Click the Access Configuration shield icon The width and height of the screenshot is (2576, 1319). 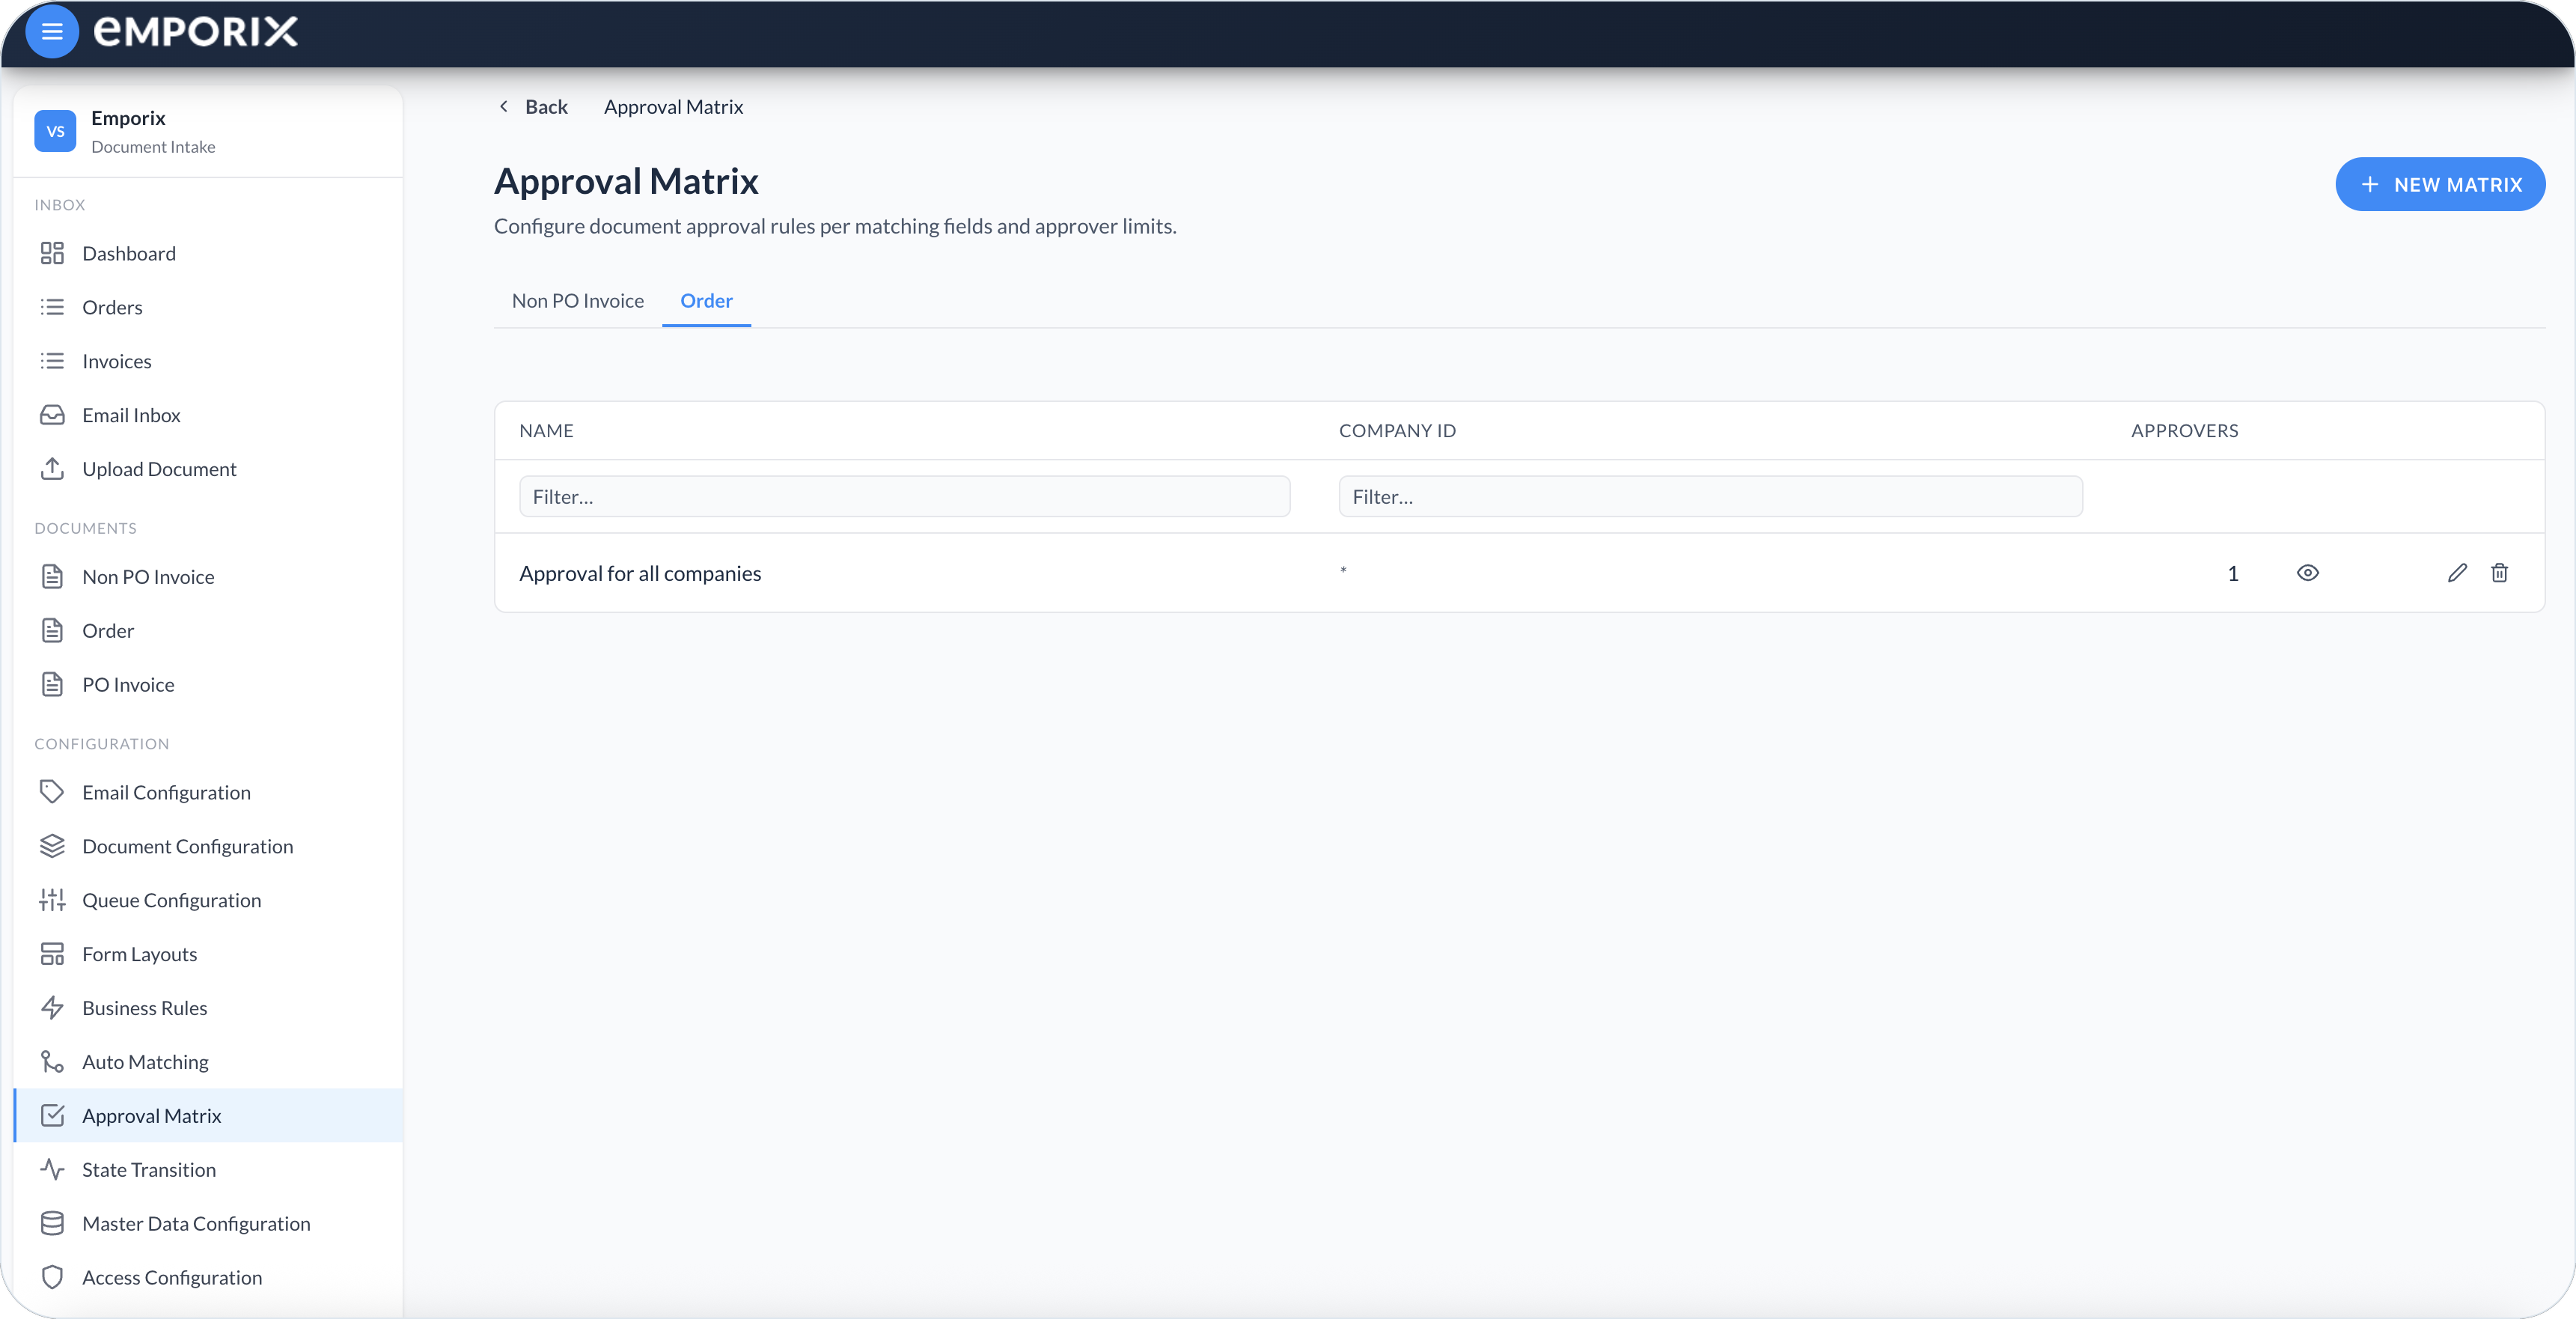tap(52, 1277)
